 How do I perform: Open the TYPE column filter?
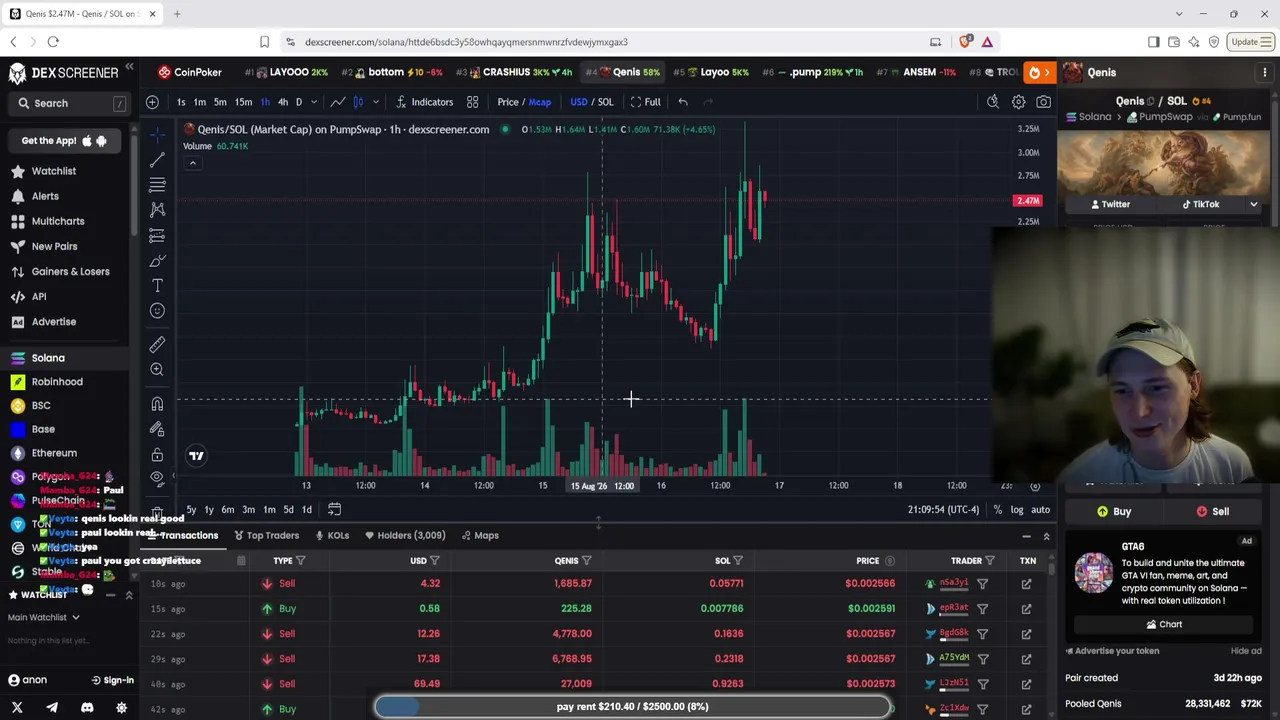(x=300, y=561)
